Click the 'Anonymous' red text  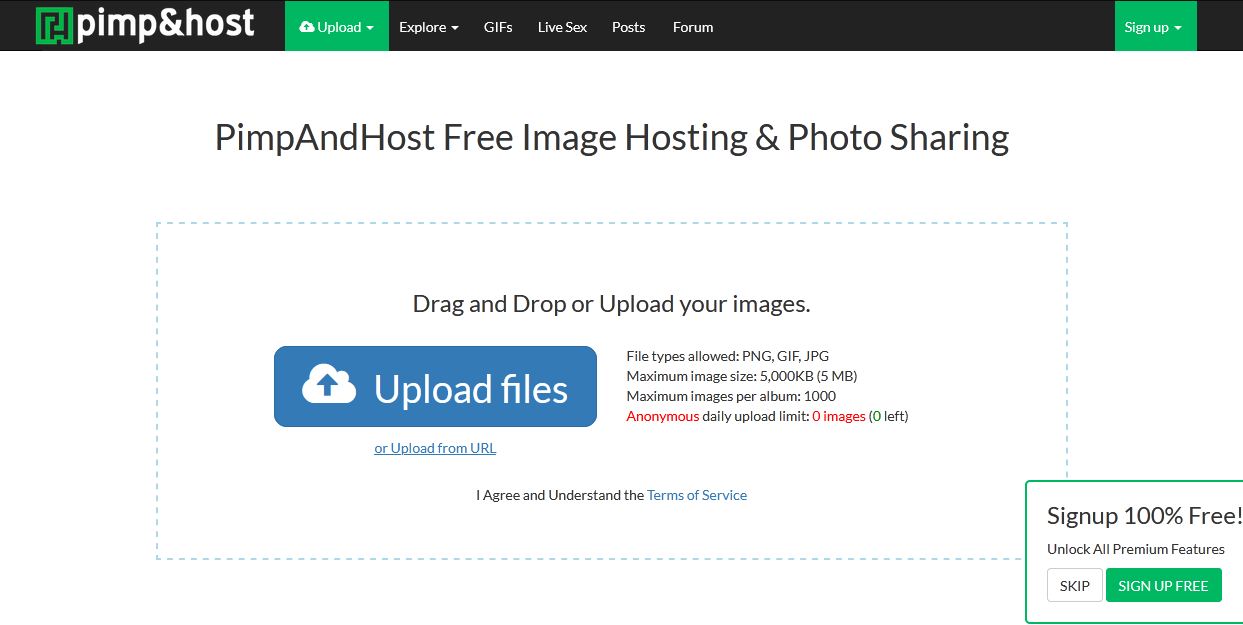click(663, 416)
